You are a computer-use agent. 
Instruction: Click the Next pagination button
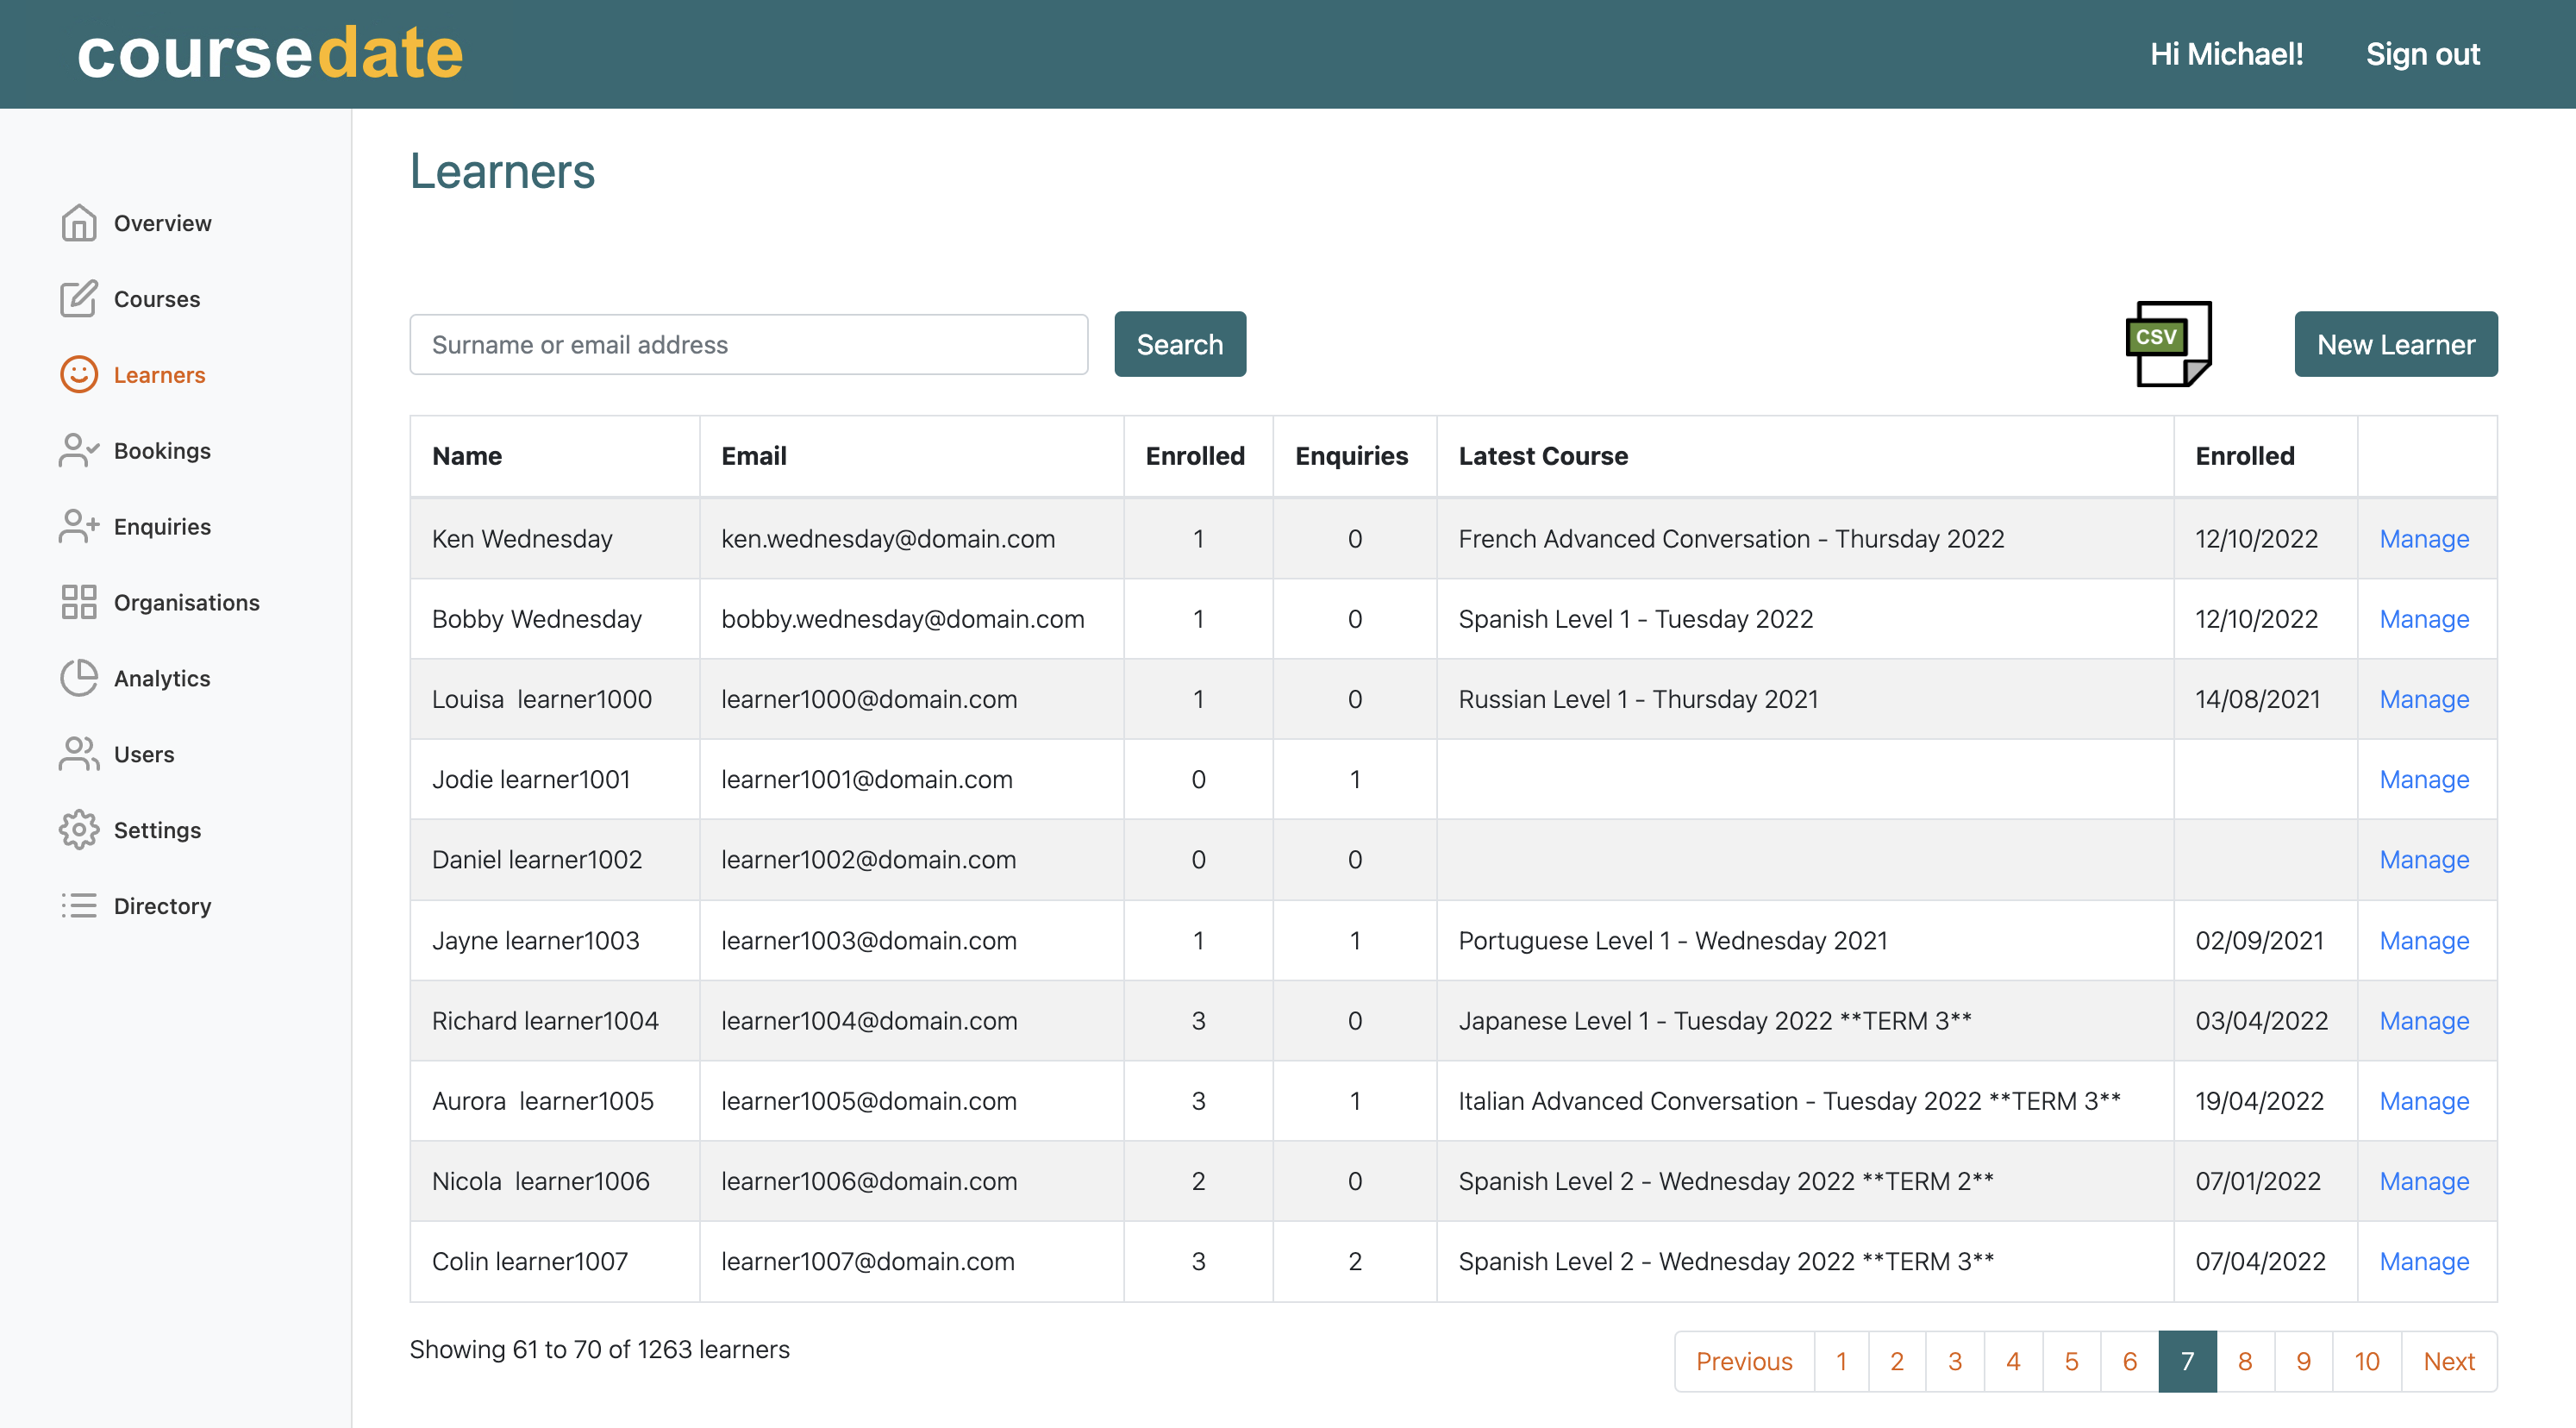coord(2448,1361)
